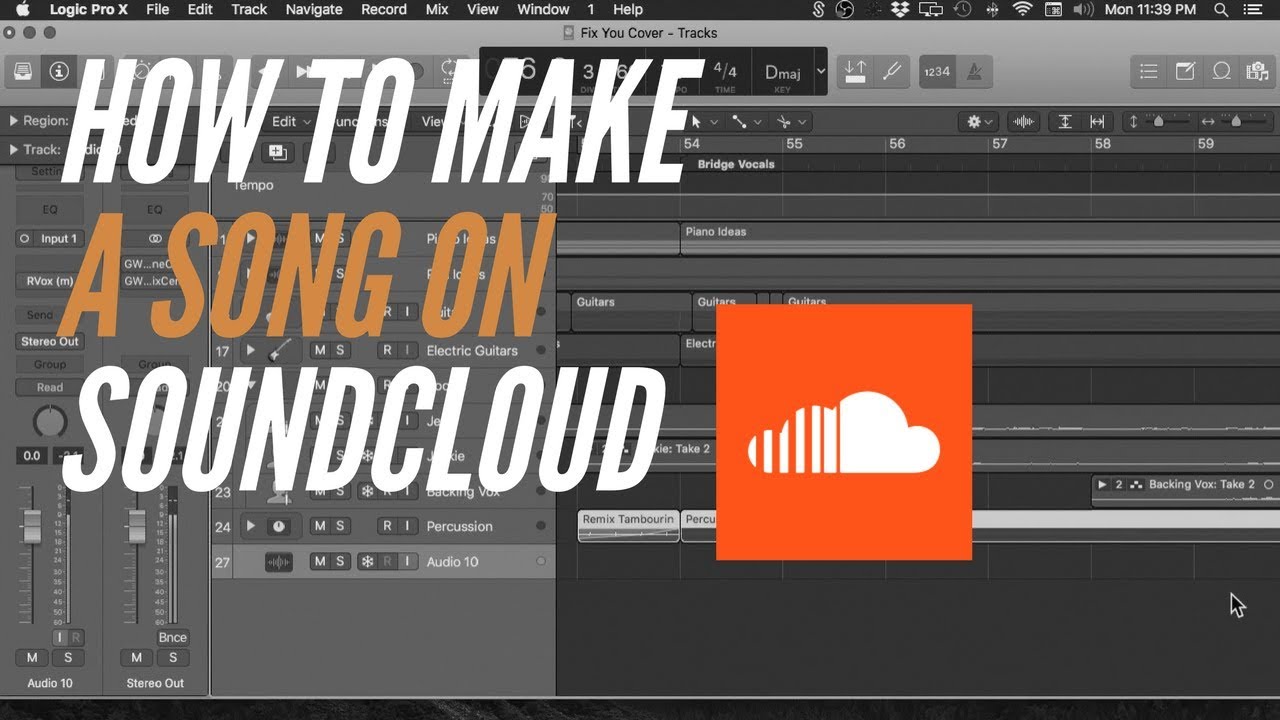Mute the Percussion track
This screenshot has height=720, width=1280.
click(x=322, y=526)
